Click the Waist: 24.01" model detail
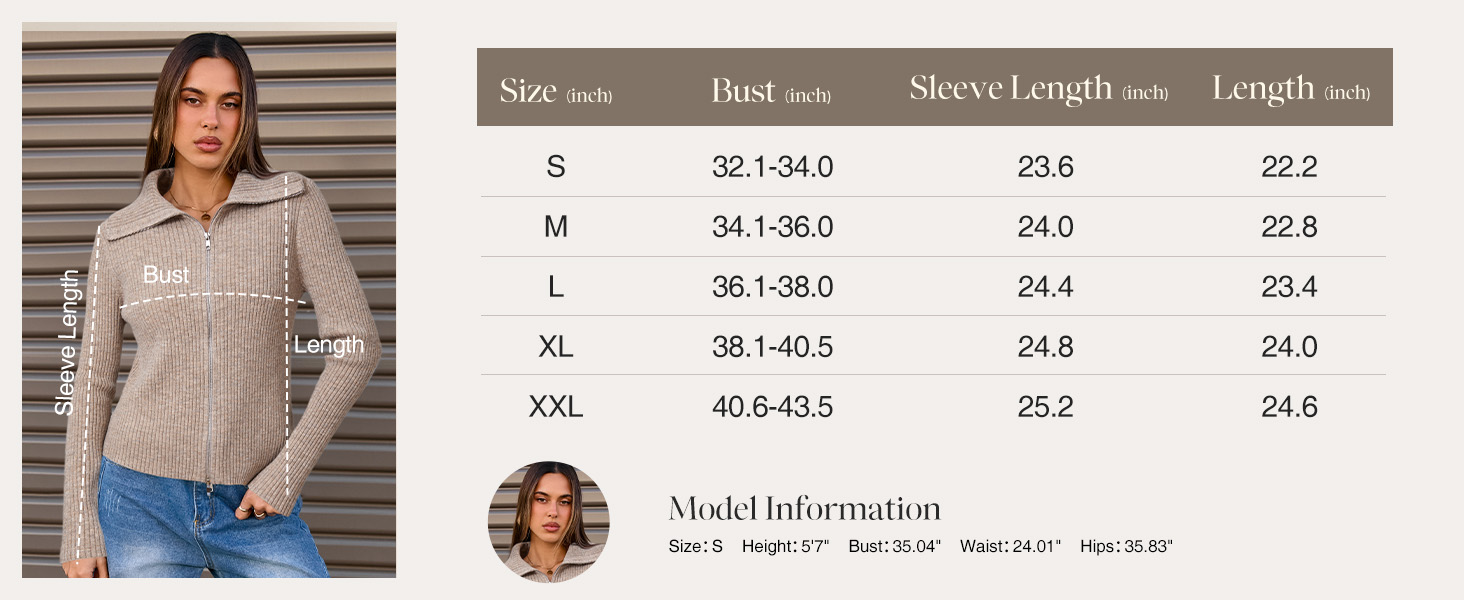 click(x=1010, y=547)
